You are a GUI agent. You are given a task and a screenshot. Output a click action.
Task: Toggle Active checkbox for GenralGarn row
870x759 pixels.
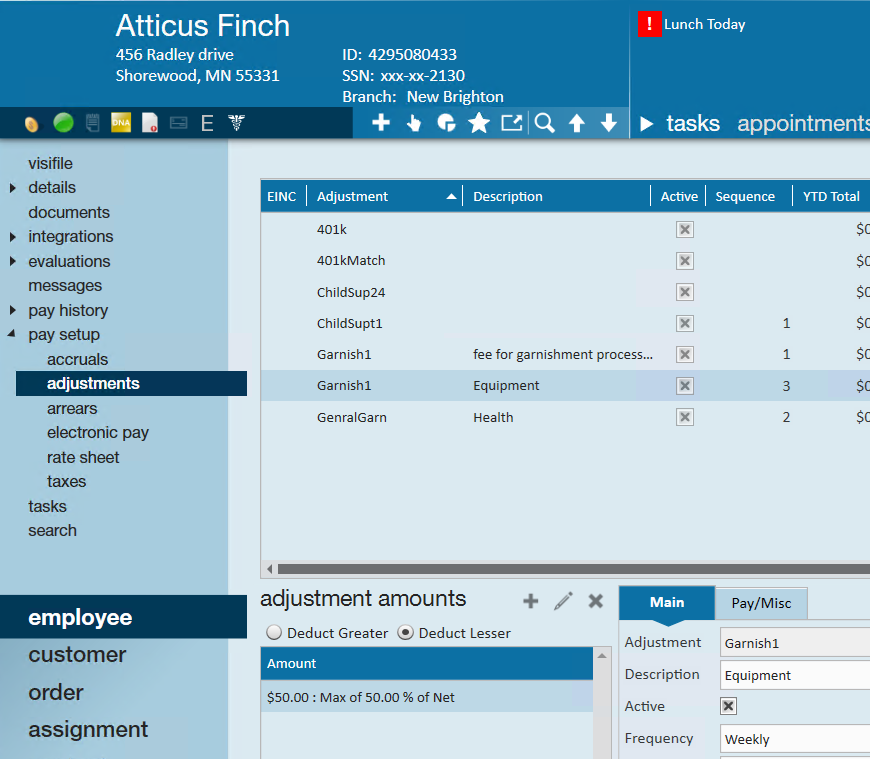pos(685,417)
